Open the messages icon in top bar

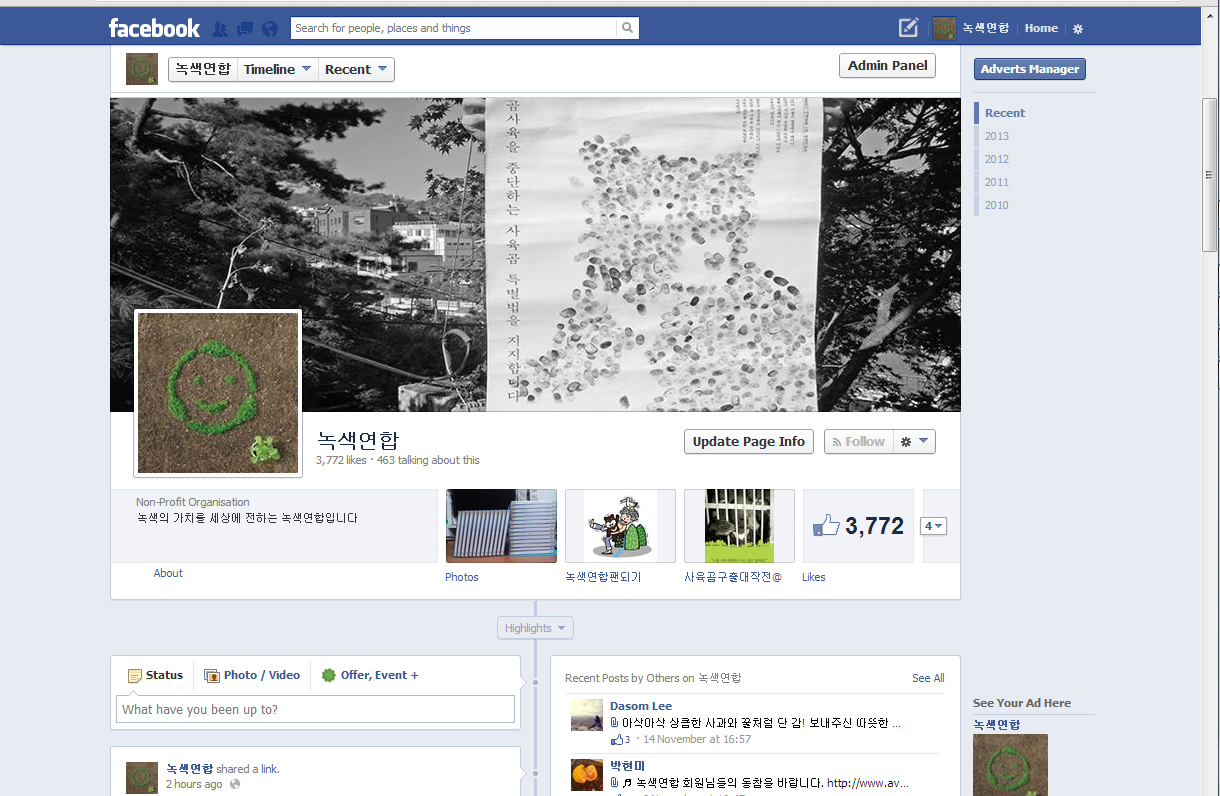(x=245, y=29)
